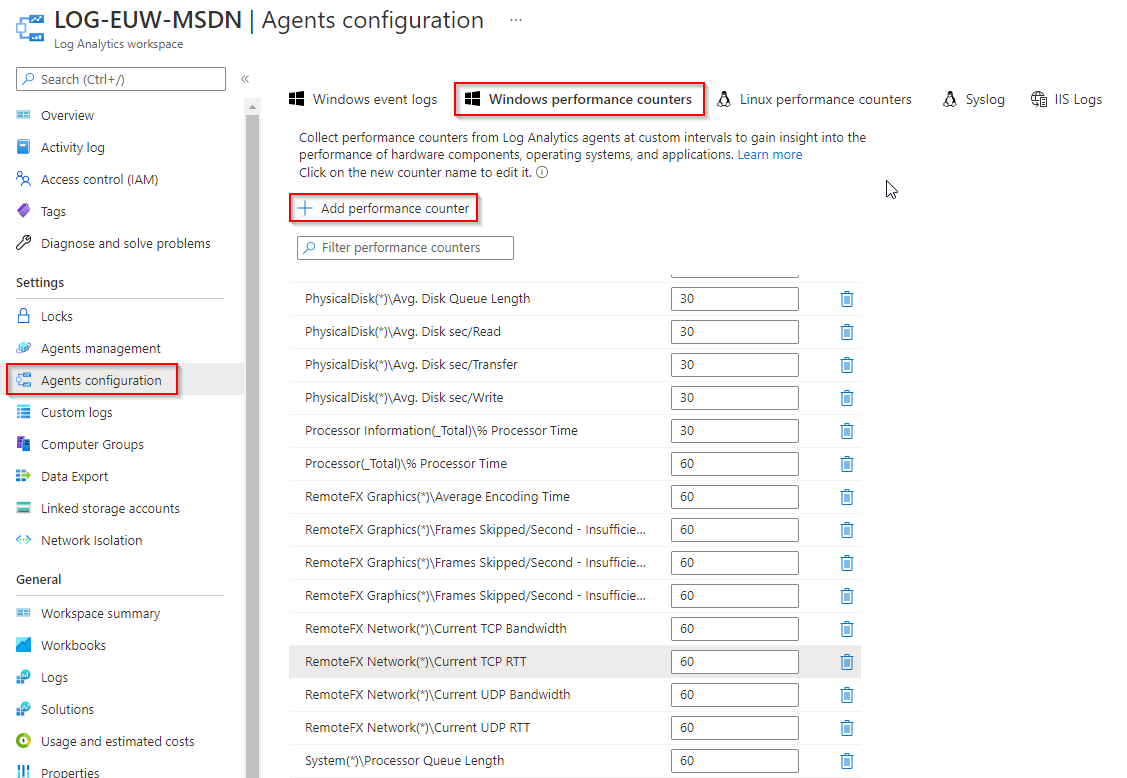Follow the Learn more link
Screen dimensions: 1127x778
(769, 155)
